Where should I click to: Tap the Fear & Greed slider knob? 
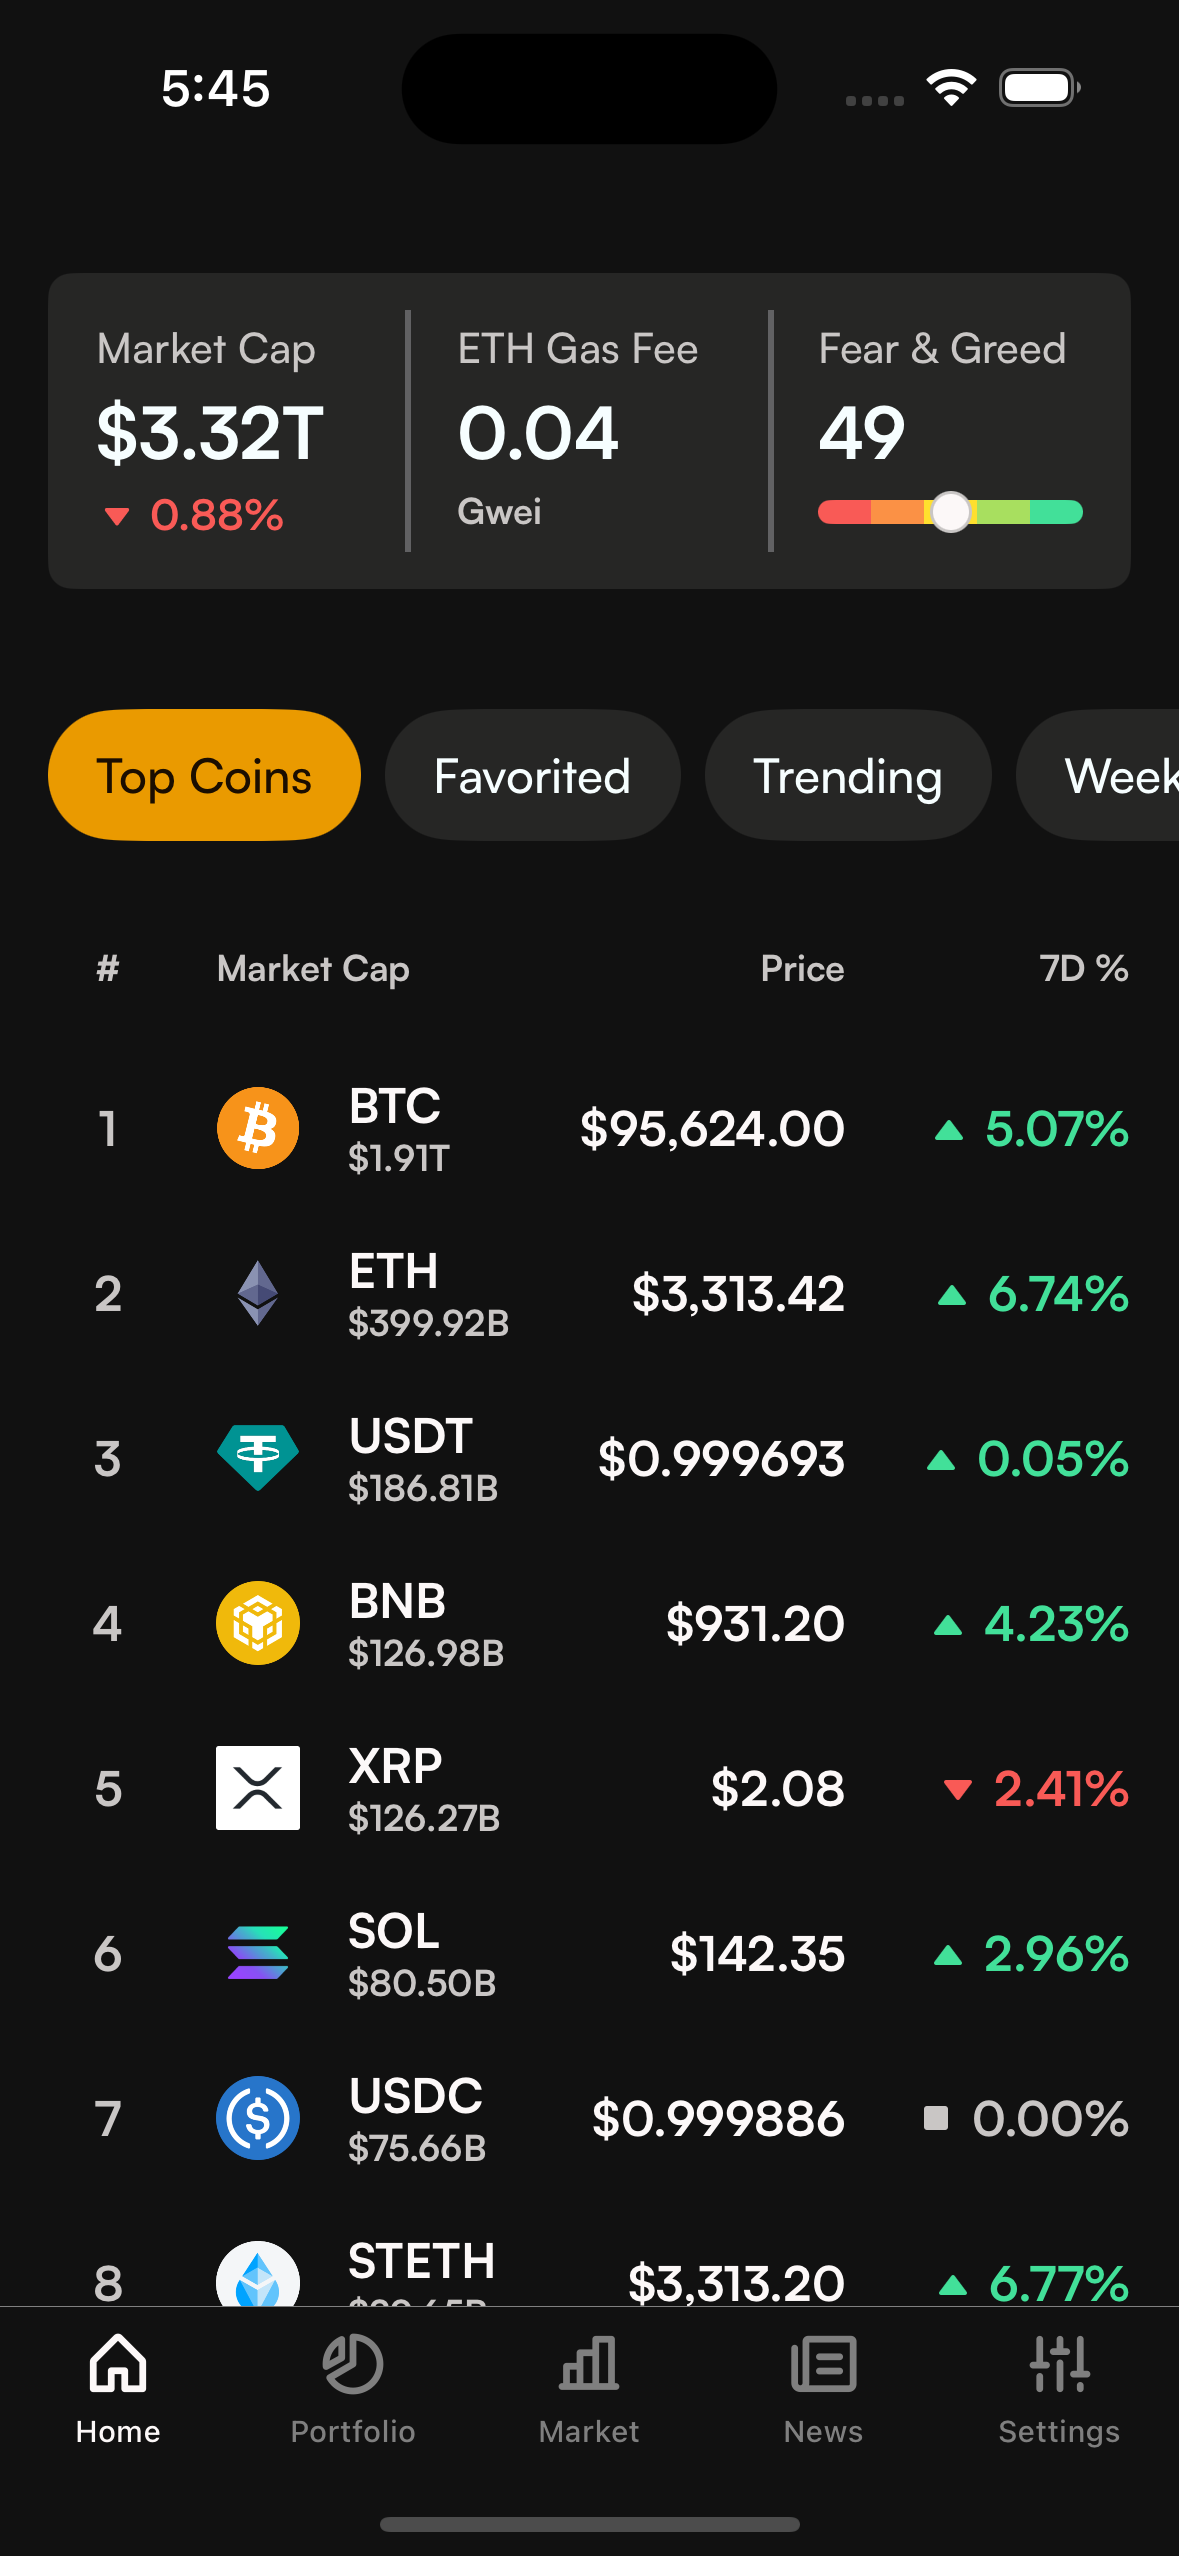pos(950,512)
